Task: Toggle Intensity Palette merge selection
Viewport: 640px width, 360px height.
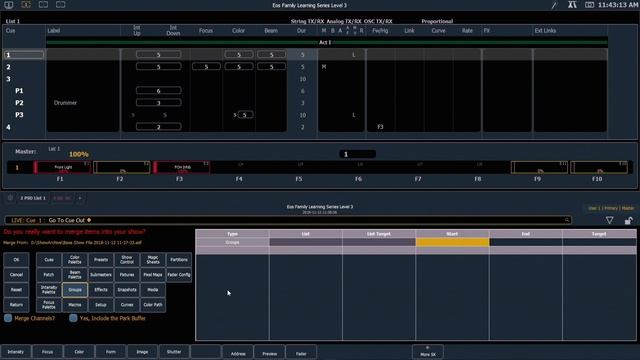Action: click(x=49, y=290)
